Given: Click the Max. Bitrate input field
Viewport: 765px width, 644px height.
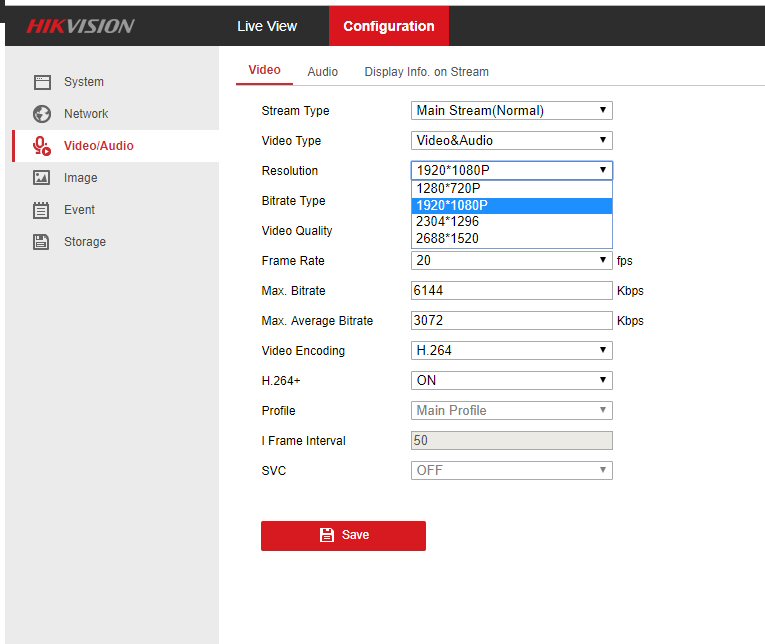Looking at the screenshot, I should (x=511, y=291).
